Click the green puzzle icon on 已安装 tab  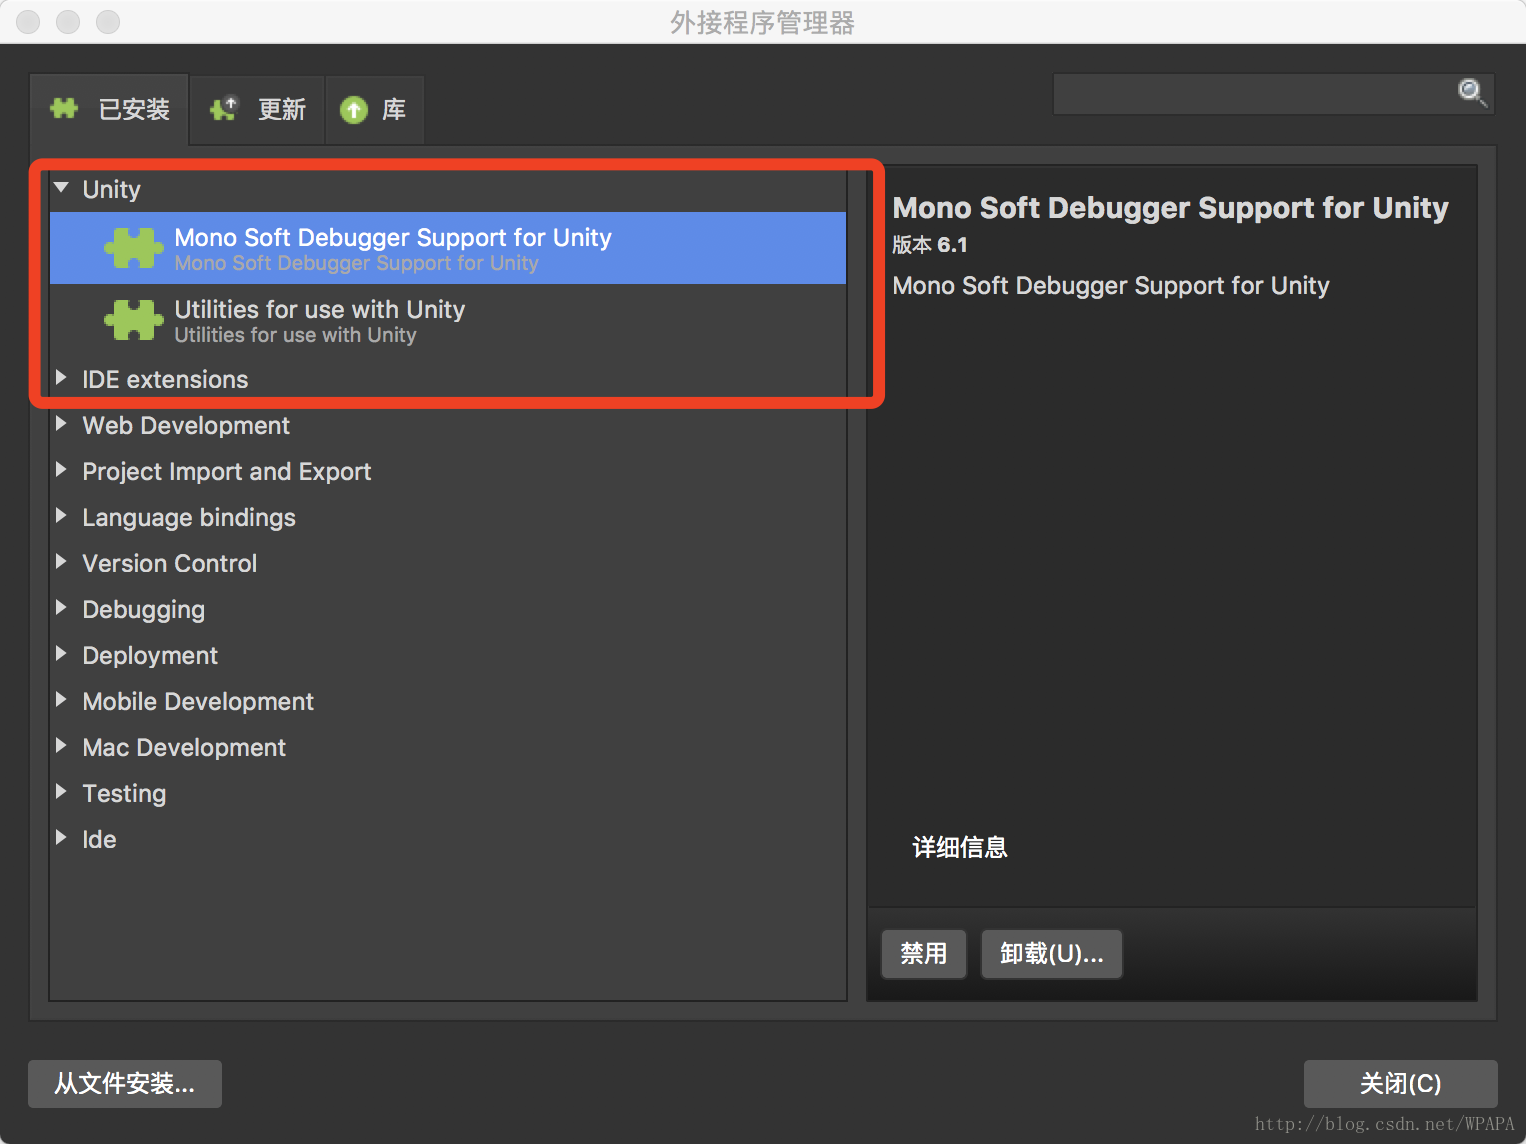tap(64, 108)
